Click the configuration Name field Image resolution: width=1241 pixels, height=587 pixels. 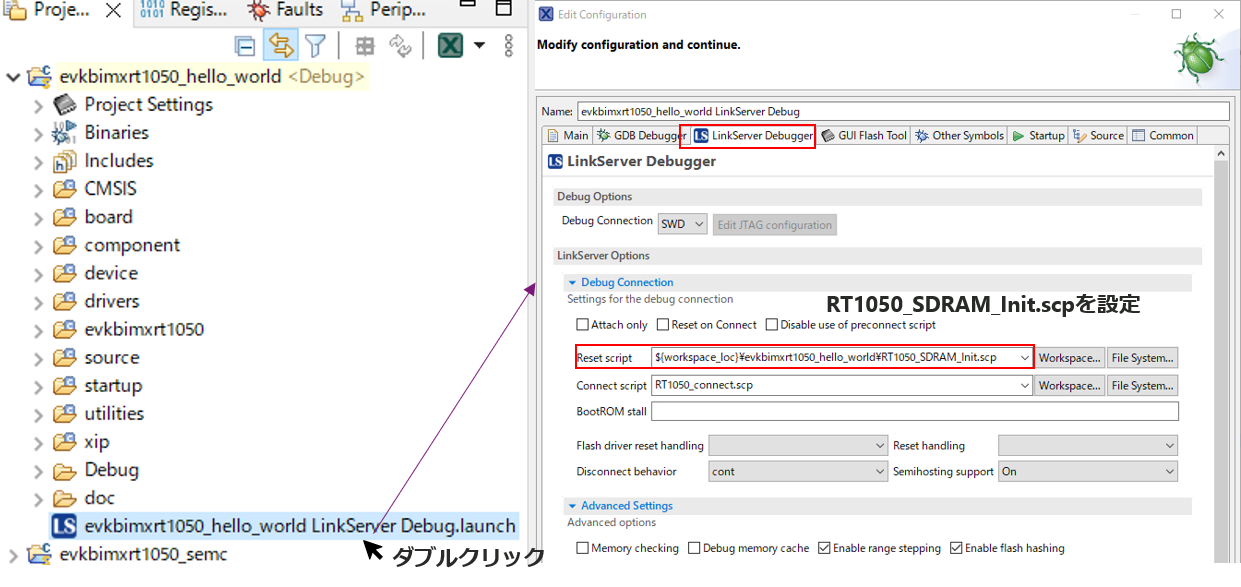[903, 111]
